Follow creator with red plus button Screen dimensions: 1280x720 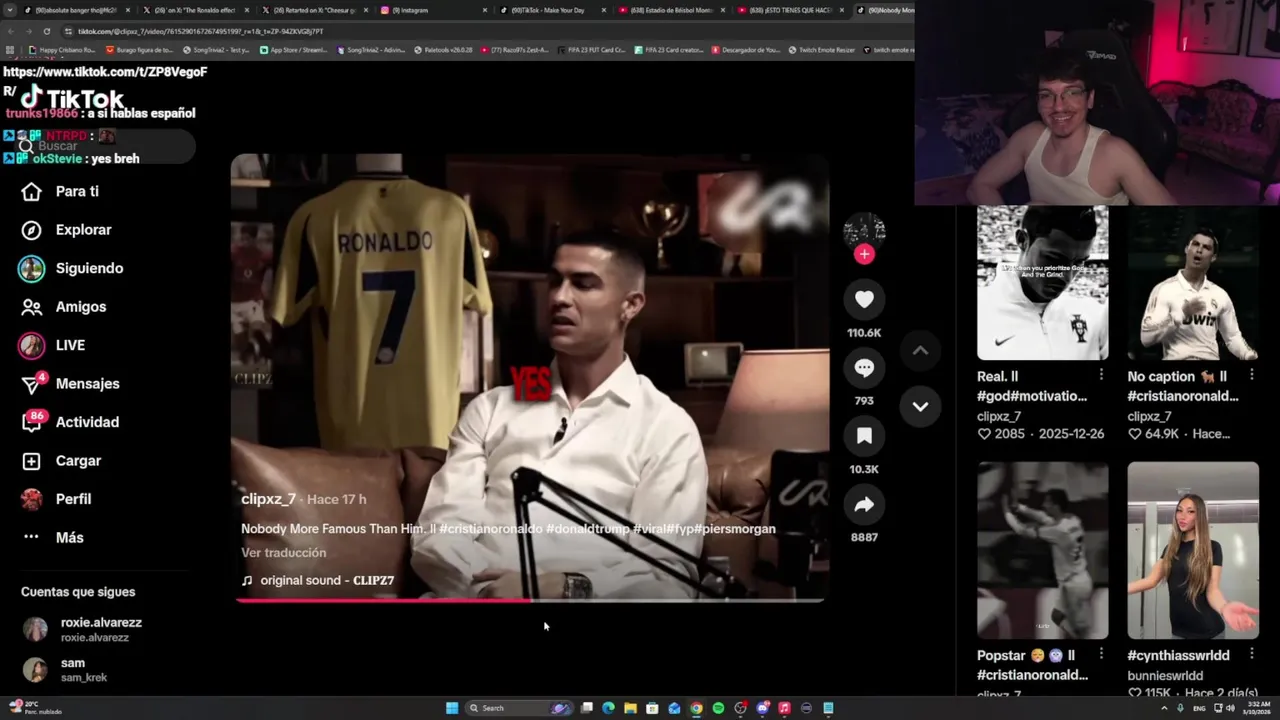click(x=864, y=254)
